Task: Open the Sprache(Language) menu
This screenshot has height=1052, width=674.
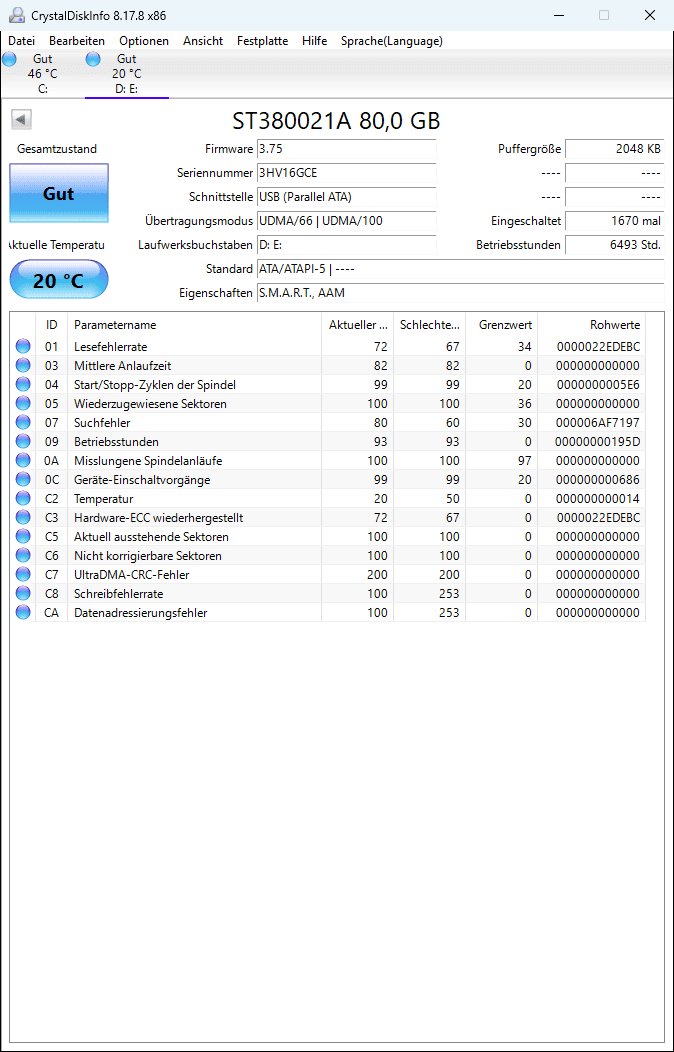Action: click(x=392, y=41)
